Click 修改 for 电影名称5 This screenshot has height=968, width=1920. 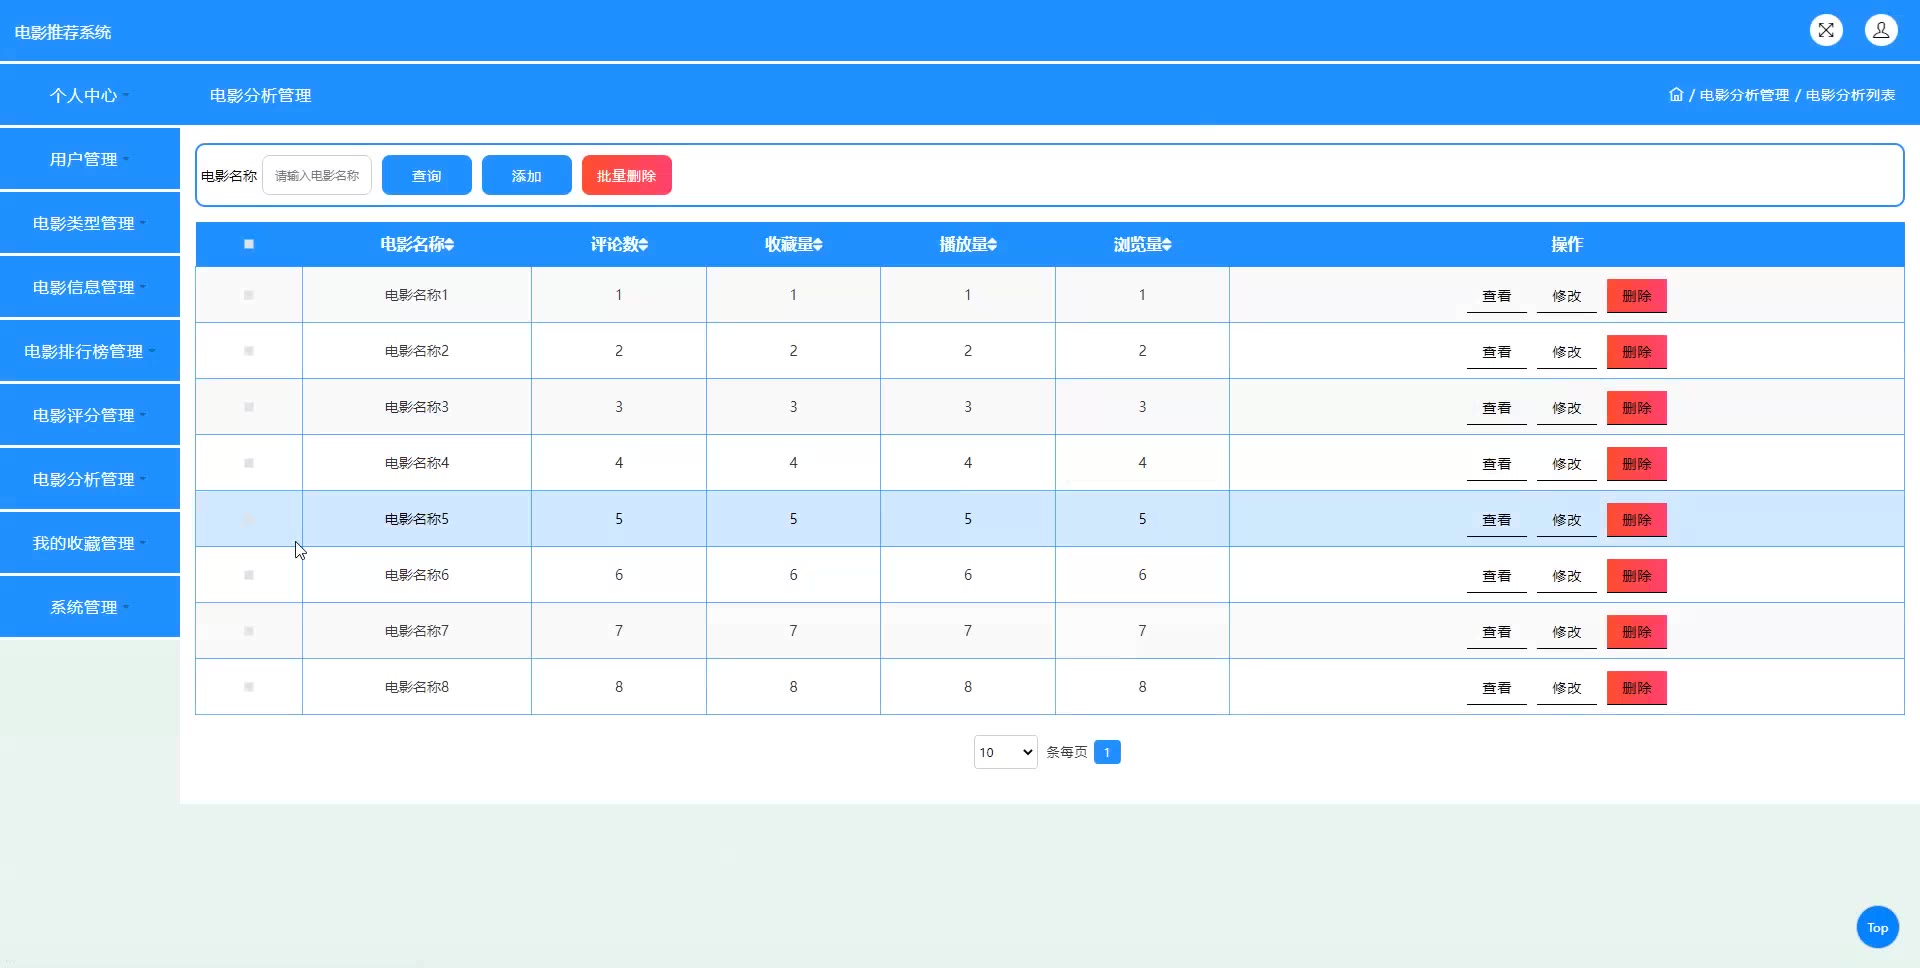[1567, 520]
